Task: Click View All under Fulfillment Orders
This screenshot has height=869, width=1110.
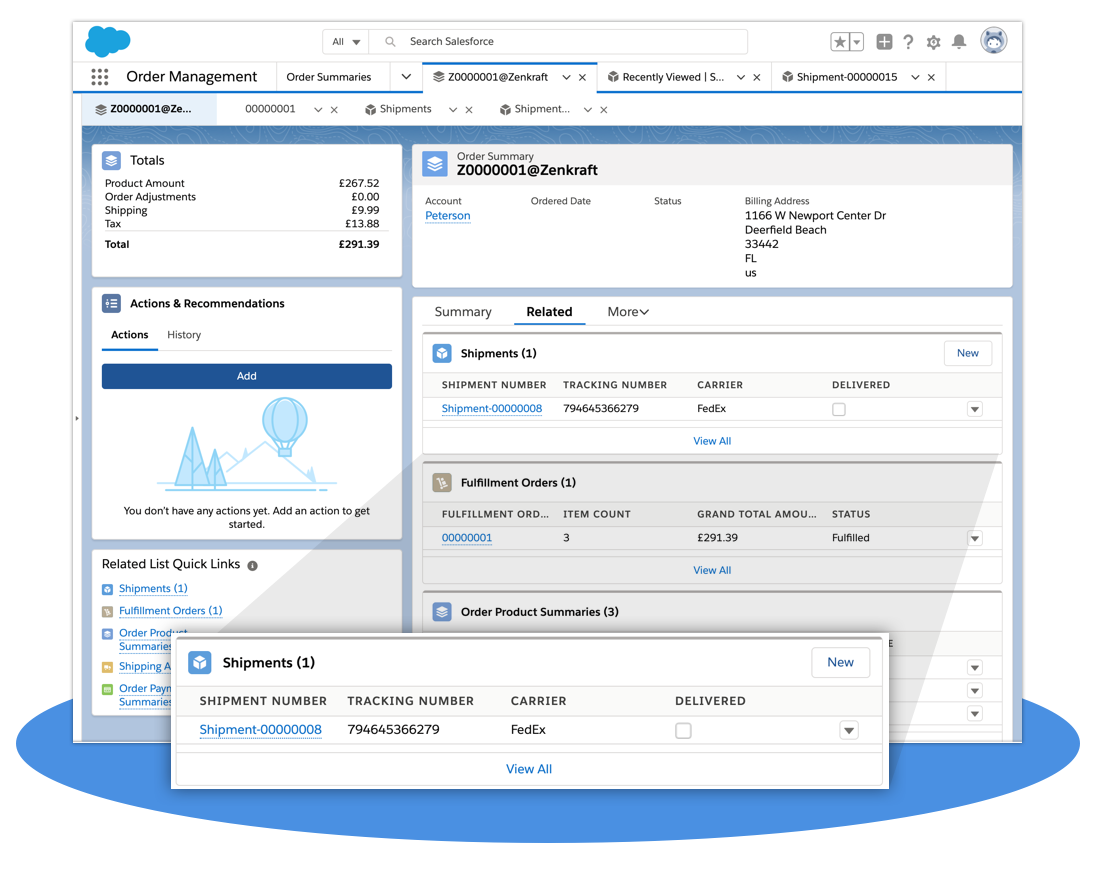Action: coord(712,570)
